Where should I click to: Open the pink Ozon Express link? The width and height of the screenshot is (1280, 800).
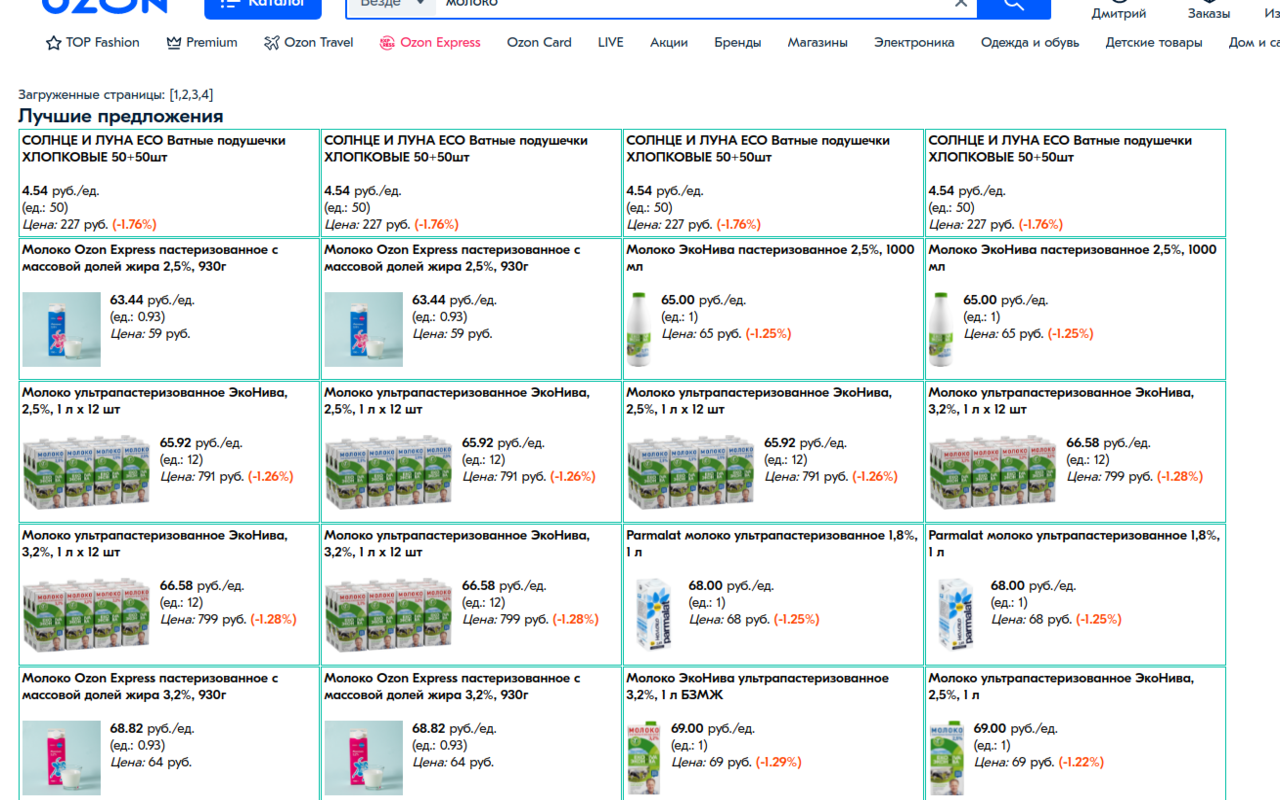point(430,42)
